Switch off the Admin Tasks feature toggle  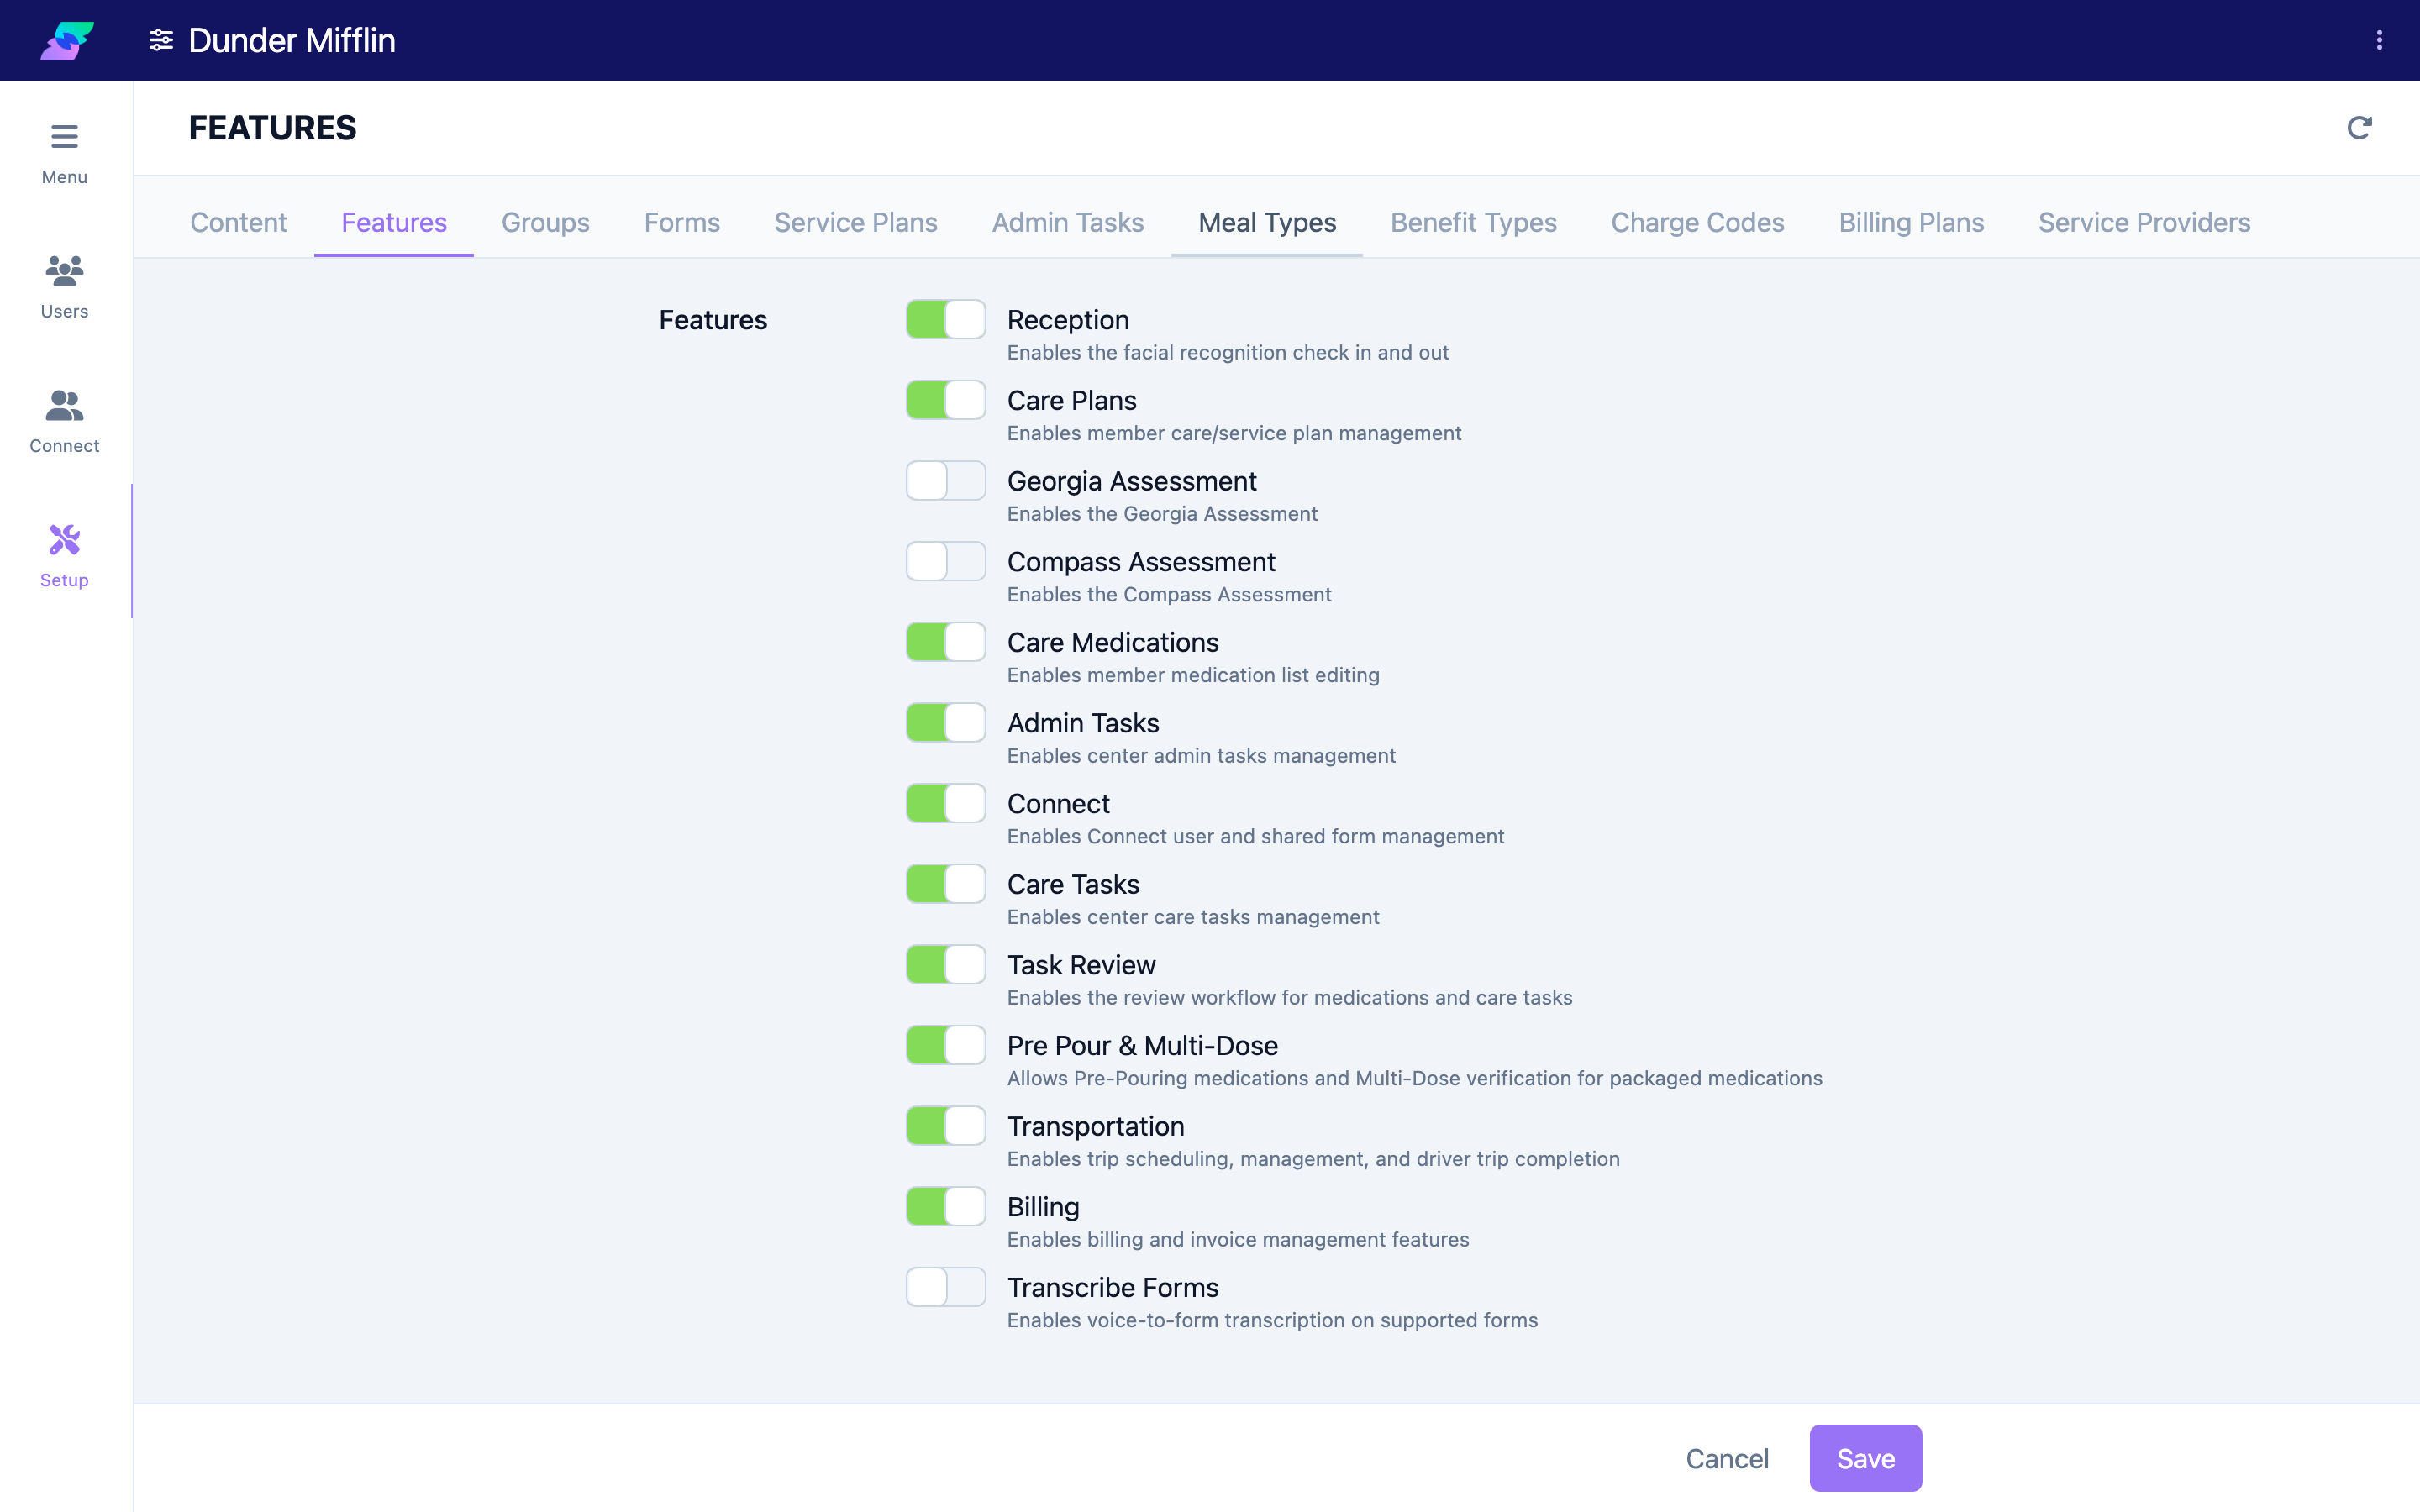946,723
